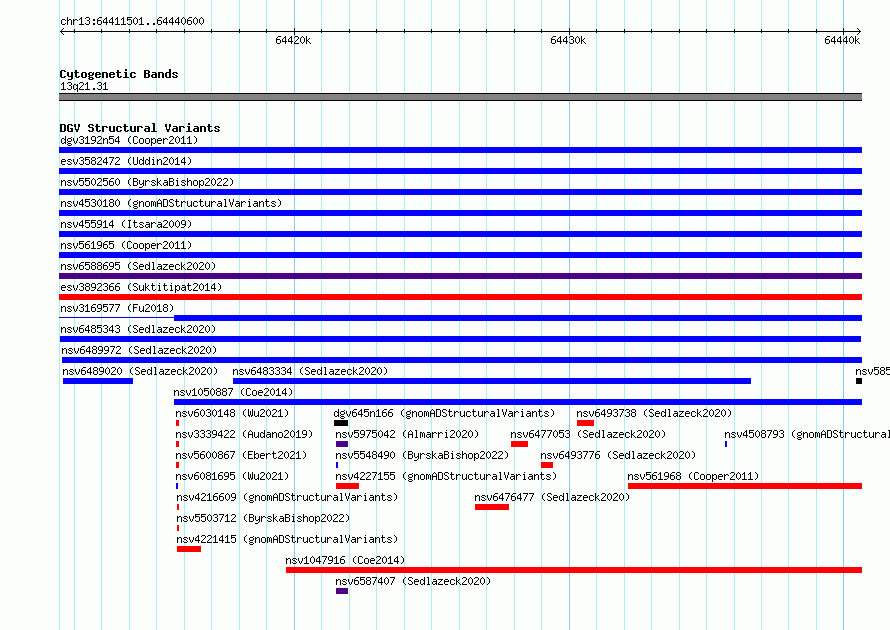Click the esv3892366 (Suktitipat2014) label

141,287
